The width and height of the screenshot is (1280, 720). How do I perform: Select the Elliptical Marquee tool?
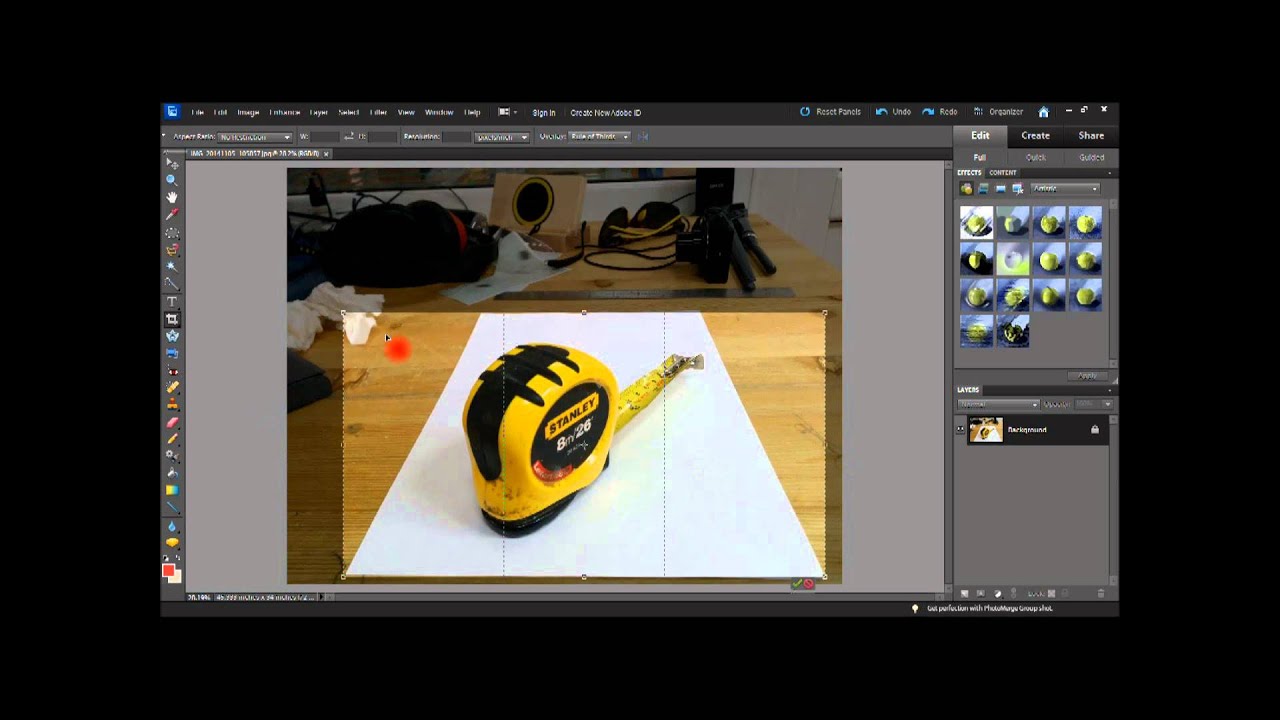pyautogui.click(x=172, y=231)
